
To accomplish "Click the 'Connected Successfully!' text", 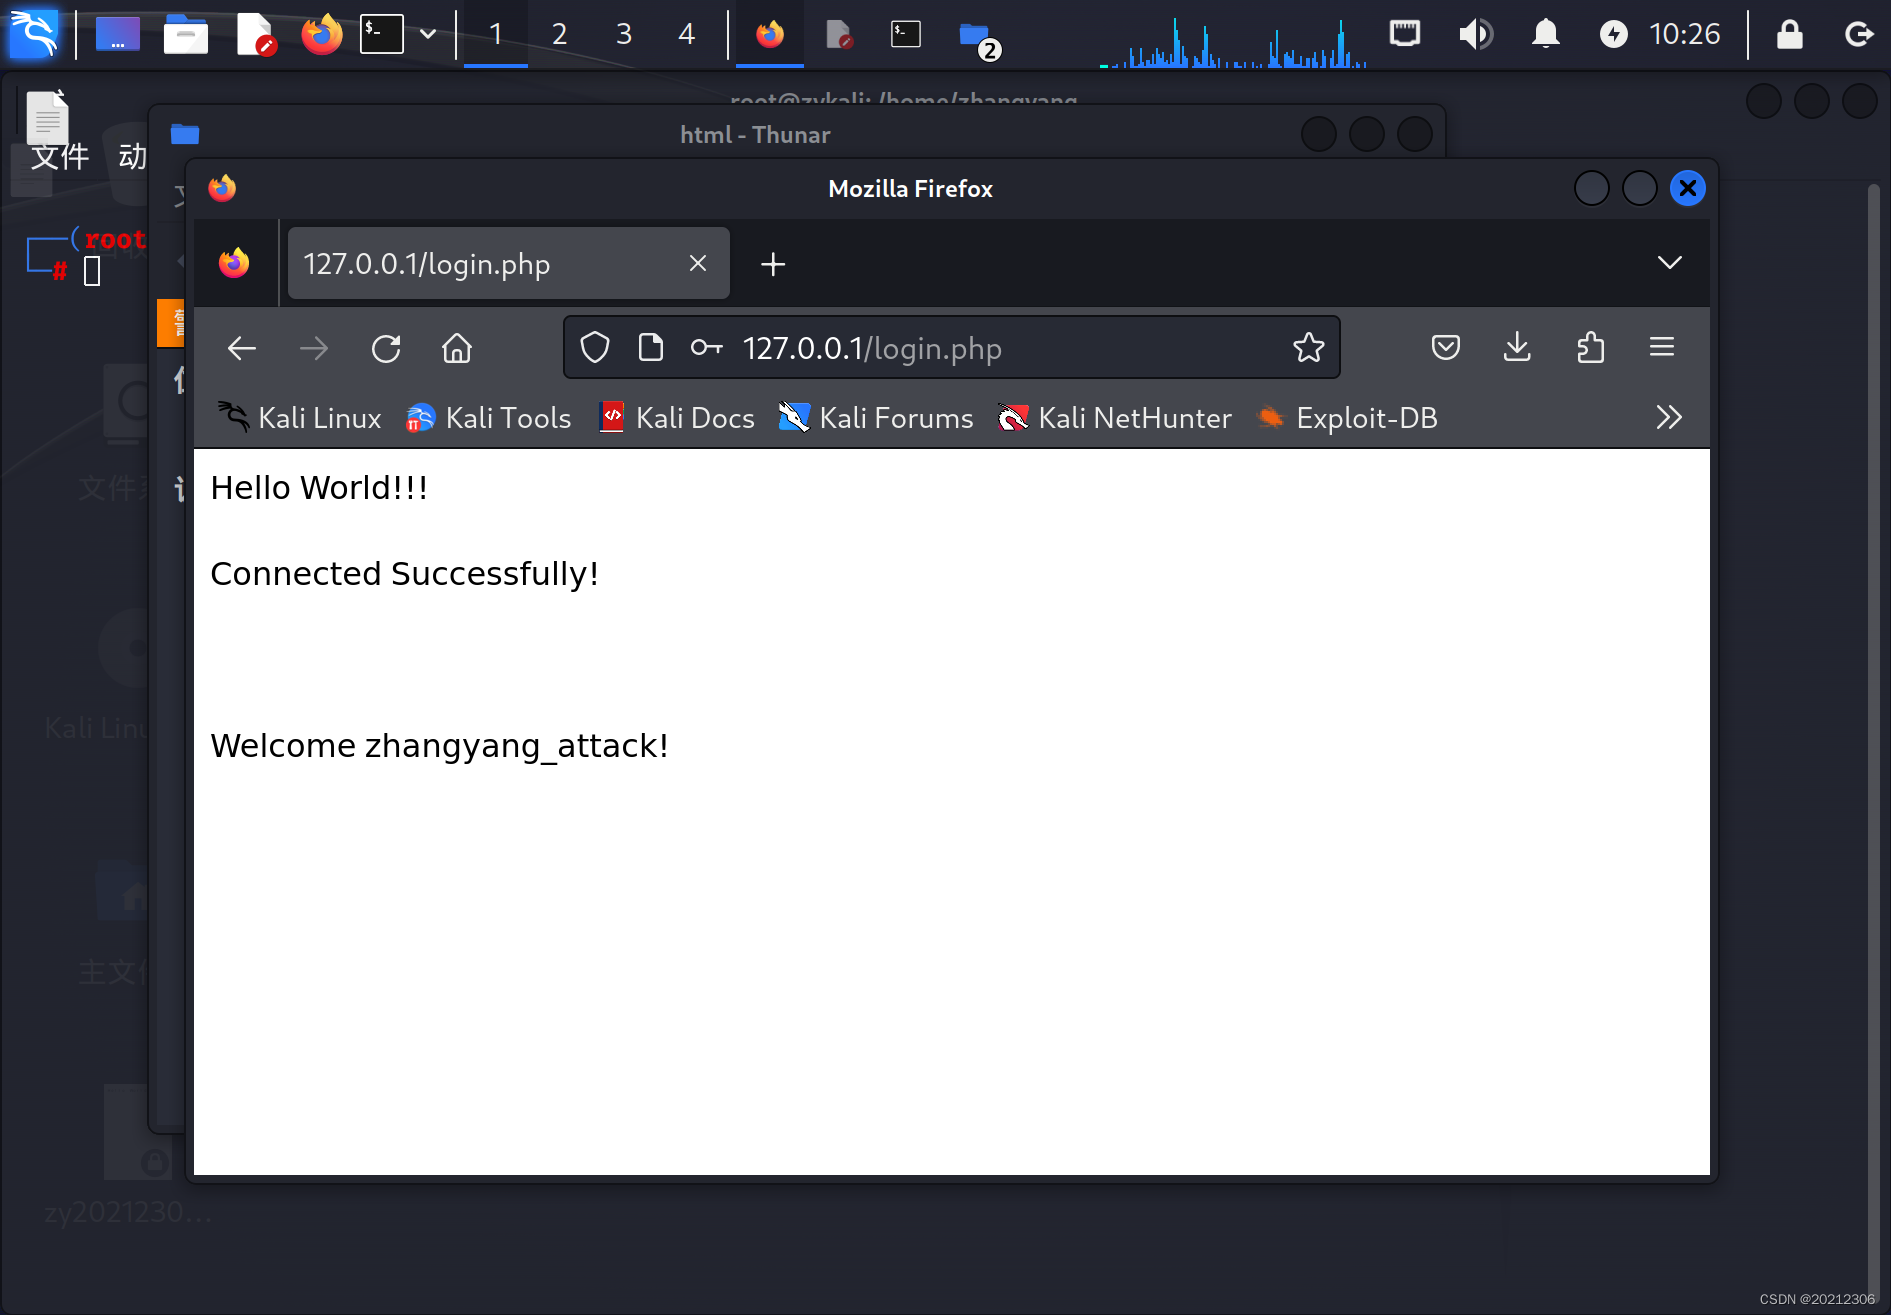I will [405, 574].
